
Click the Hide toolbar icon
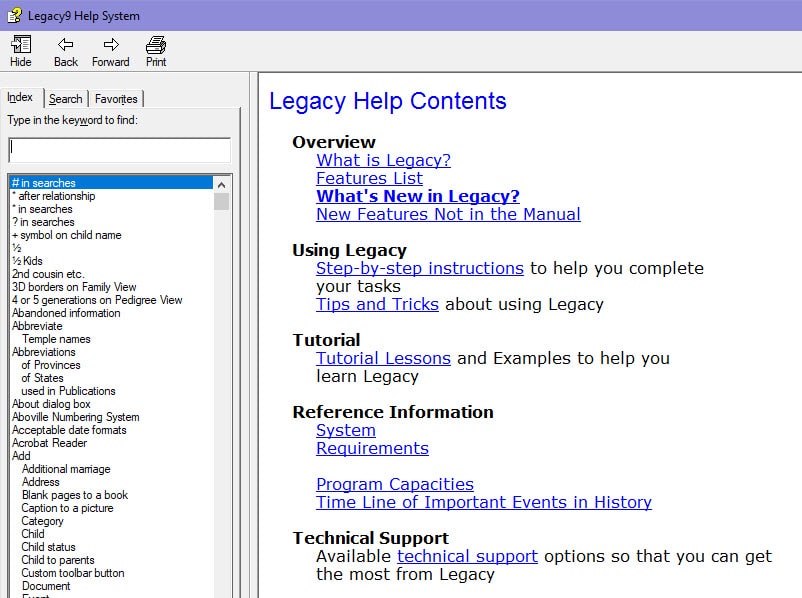tap(20, 45)
